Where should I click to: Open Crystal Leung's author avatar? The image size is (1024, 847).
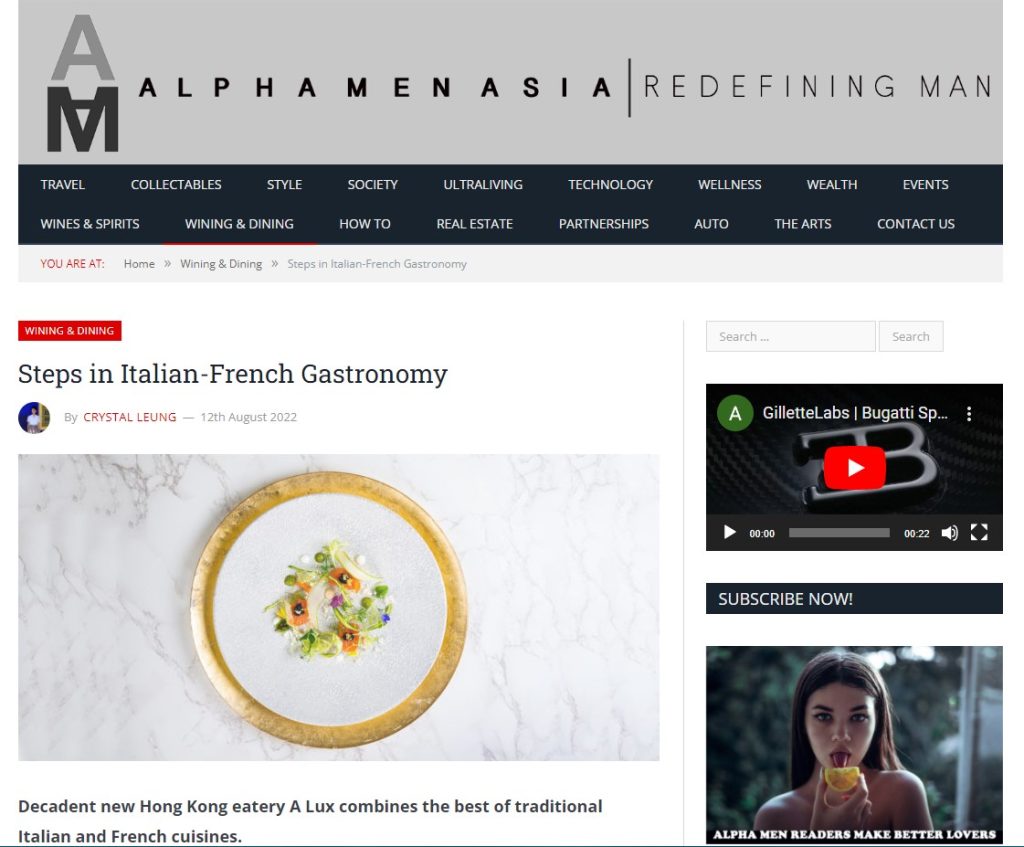click(x=34, y=417)
